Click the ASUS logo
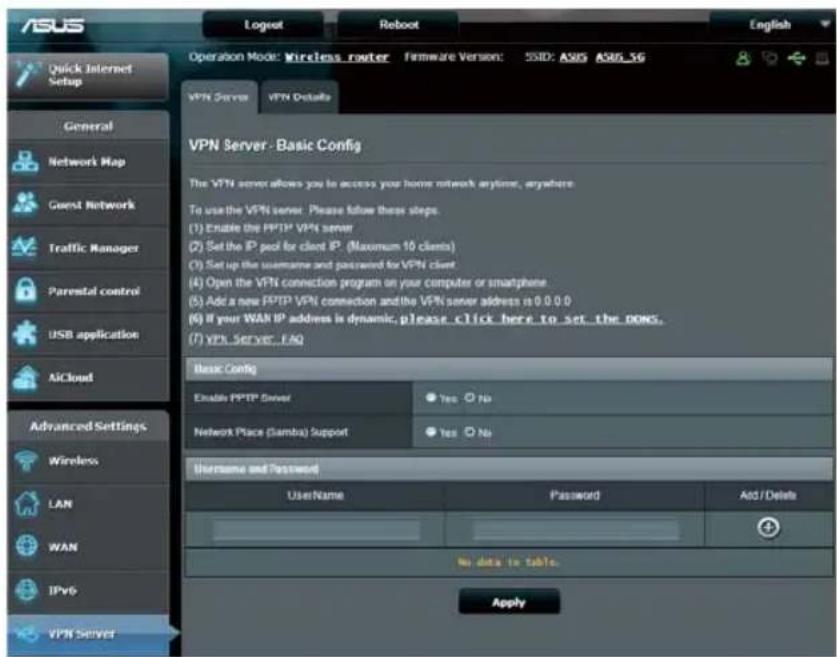Image resolution: width=837 pixels, height=657 pixels. 52,25
